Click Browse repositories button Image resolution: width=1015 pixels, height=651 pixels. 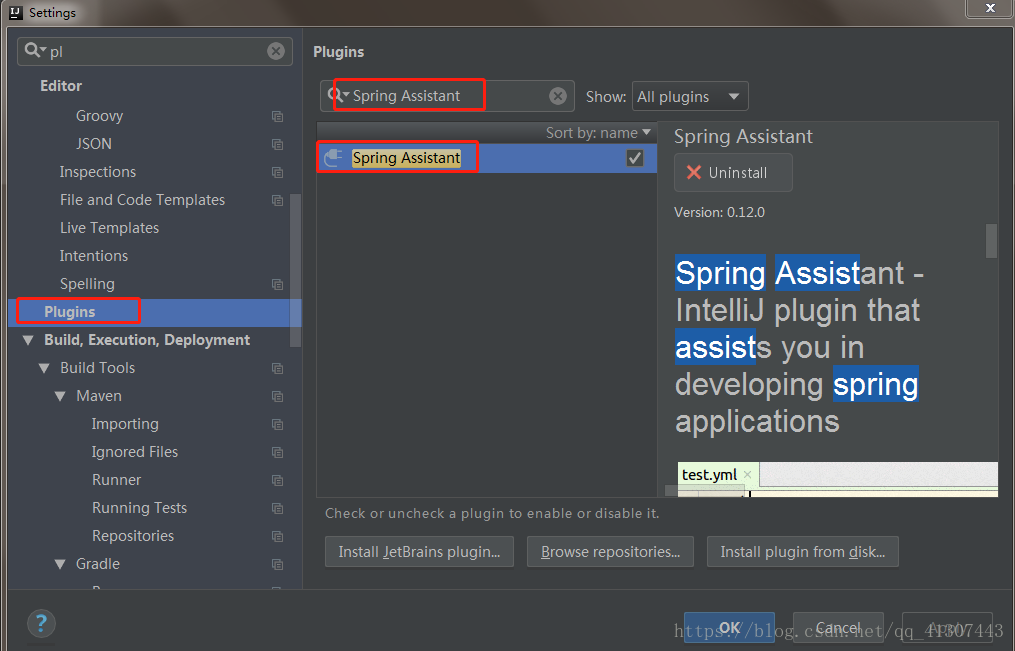pos(610,552)
